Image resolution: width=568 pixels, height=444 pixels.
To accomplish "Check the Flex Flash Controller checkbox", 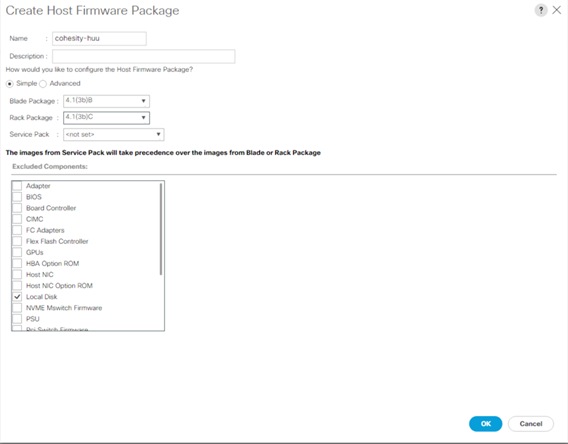I will [17, 241].
